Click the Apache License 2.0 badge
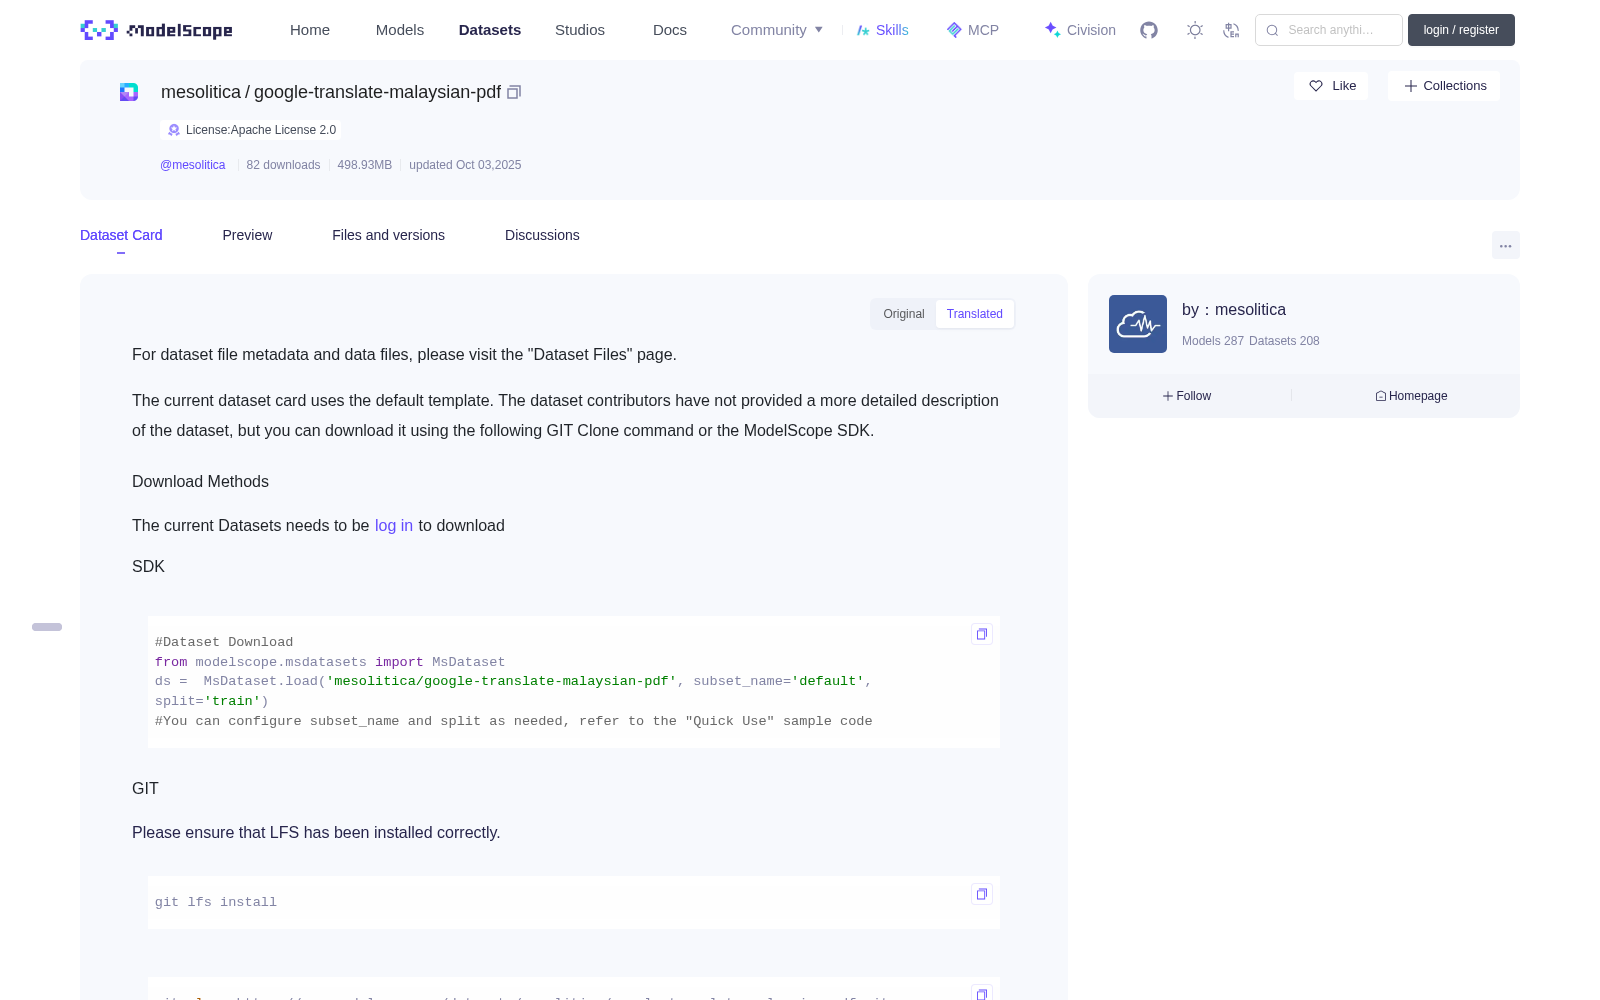Image resolution: width=1600 pixels, height=1000 pixels. pos(251,130)
